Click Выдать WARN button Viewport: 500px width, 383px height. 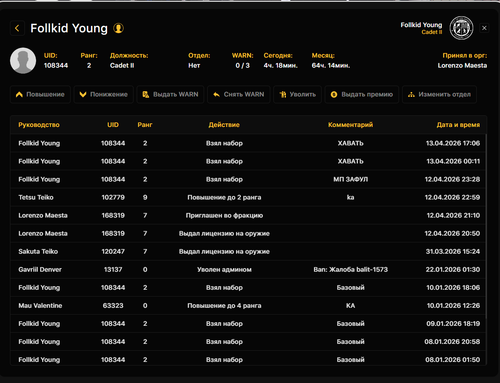click(170, 95)
